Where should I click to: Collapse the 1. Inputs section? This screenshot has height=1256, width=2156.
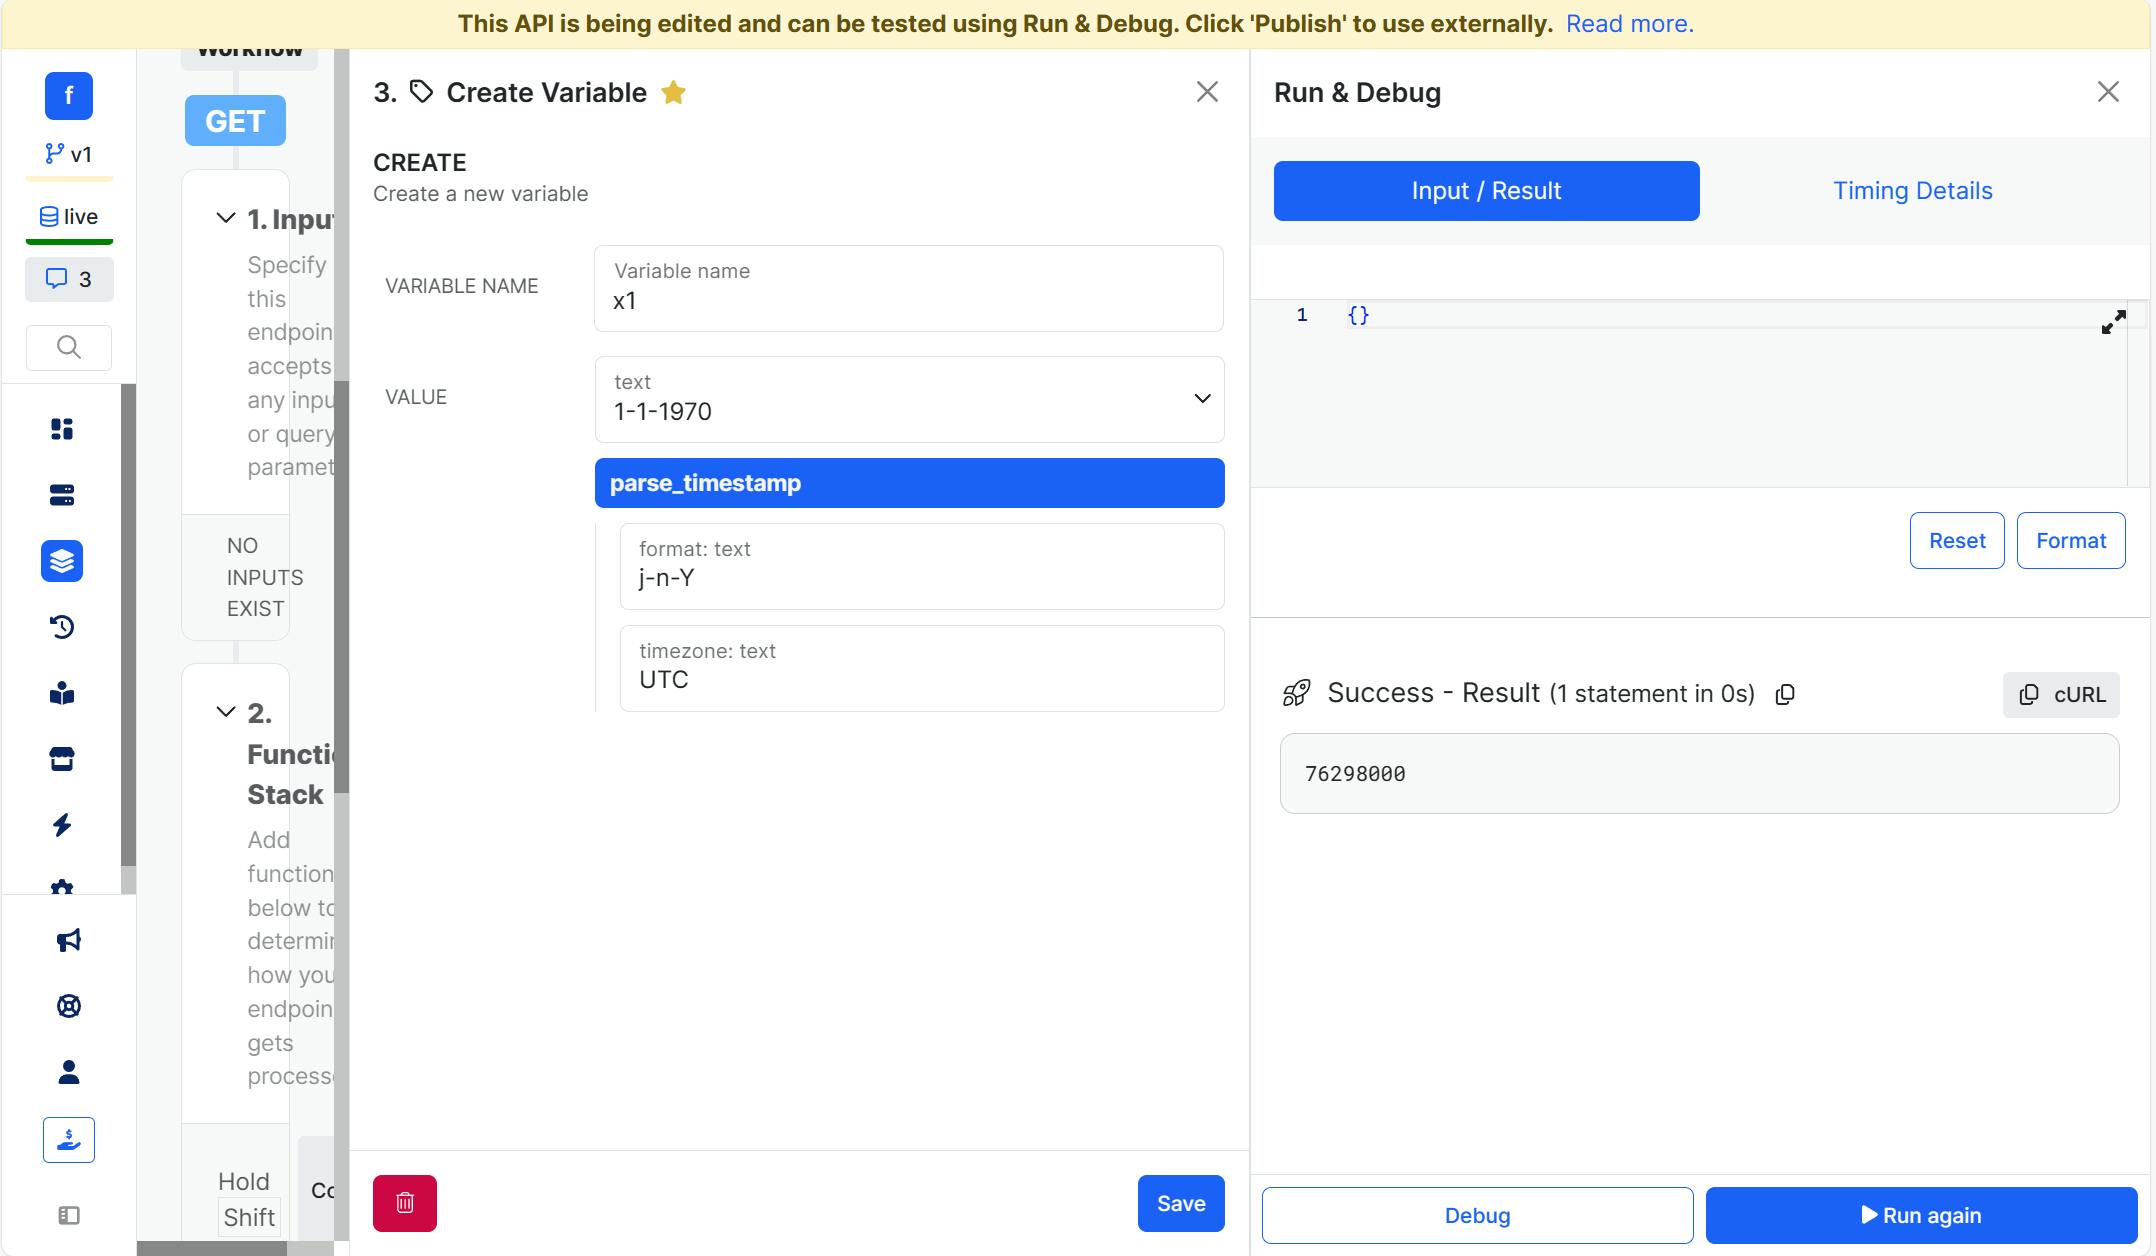[x=226, y=218]
